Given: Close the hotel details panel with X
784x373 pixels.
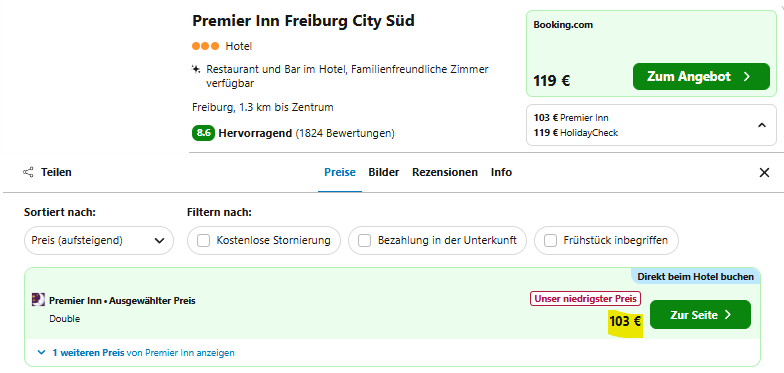Looking at the screenshot, I should [x=764, y=172].
